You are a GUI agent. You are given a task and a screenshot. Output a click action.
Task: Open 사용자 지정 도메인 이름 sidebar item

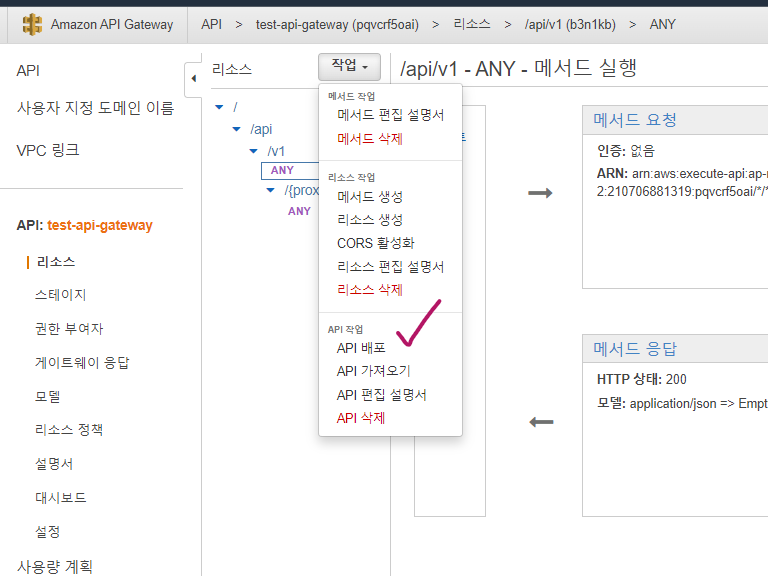(x=96, y=108)
